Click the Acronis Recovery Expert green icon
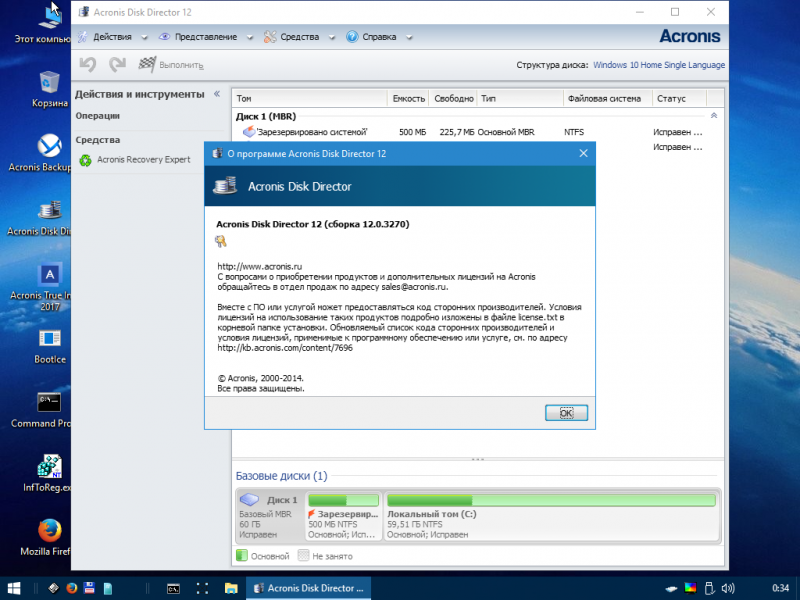 pos(85,160)
